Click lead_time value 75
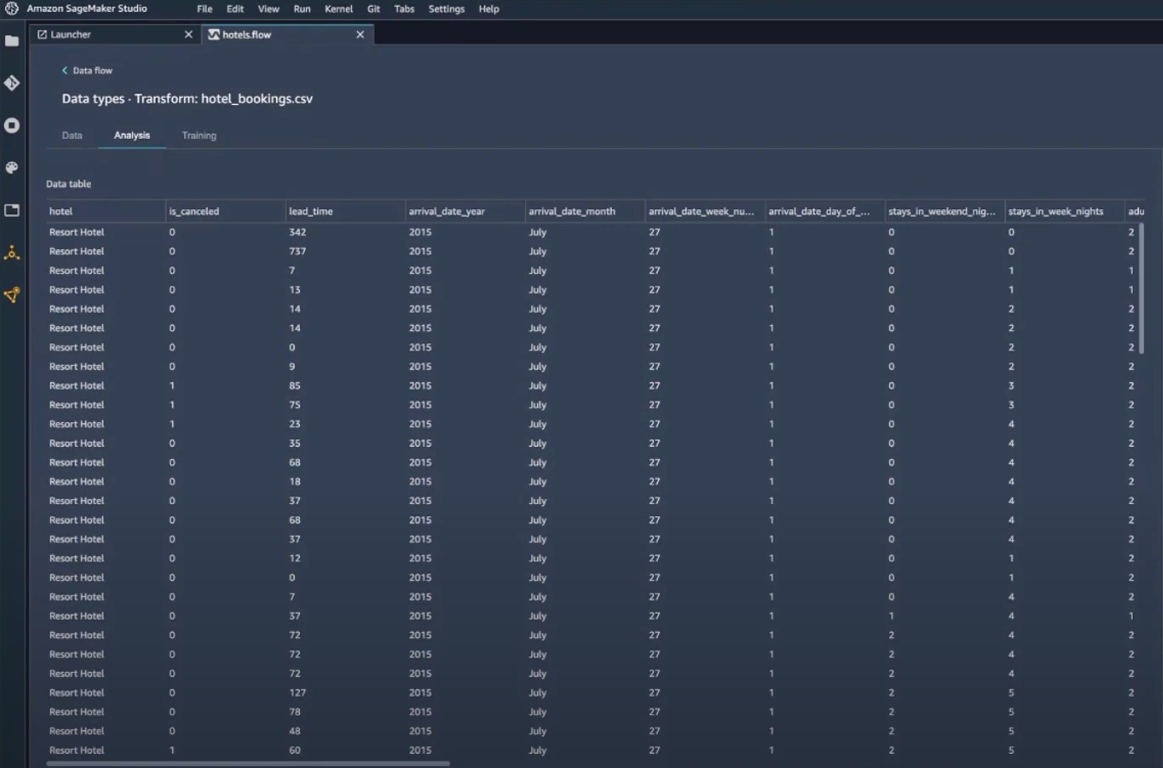1163x768 pixels. coord(294,405)
